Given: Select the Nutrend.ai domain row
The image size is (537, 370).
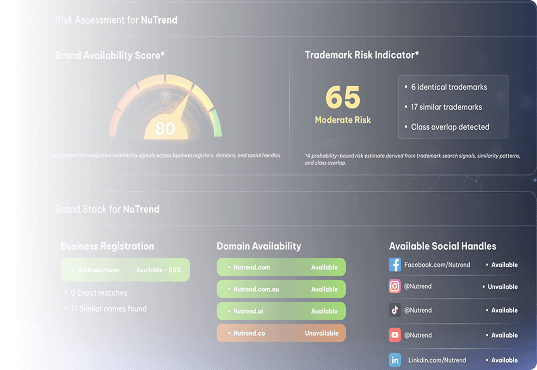Looking at the screenshot, I should point(281,311).
